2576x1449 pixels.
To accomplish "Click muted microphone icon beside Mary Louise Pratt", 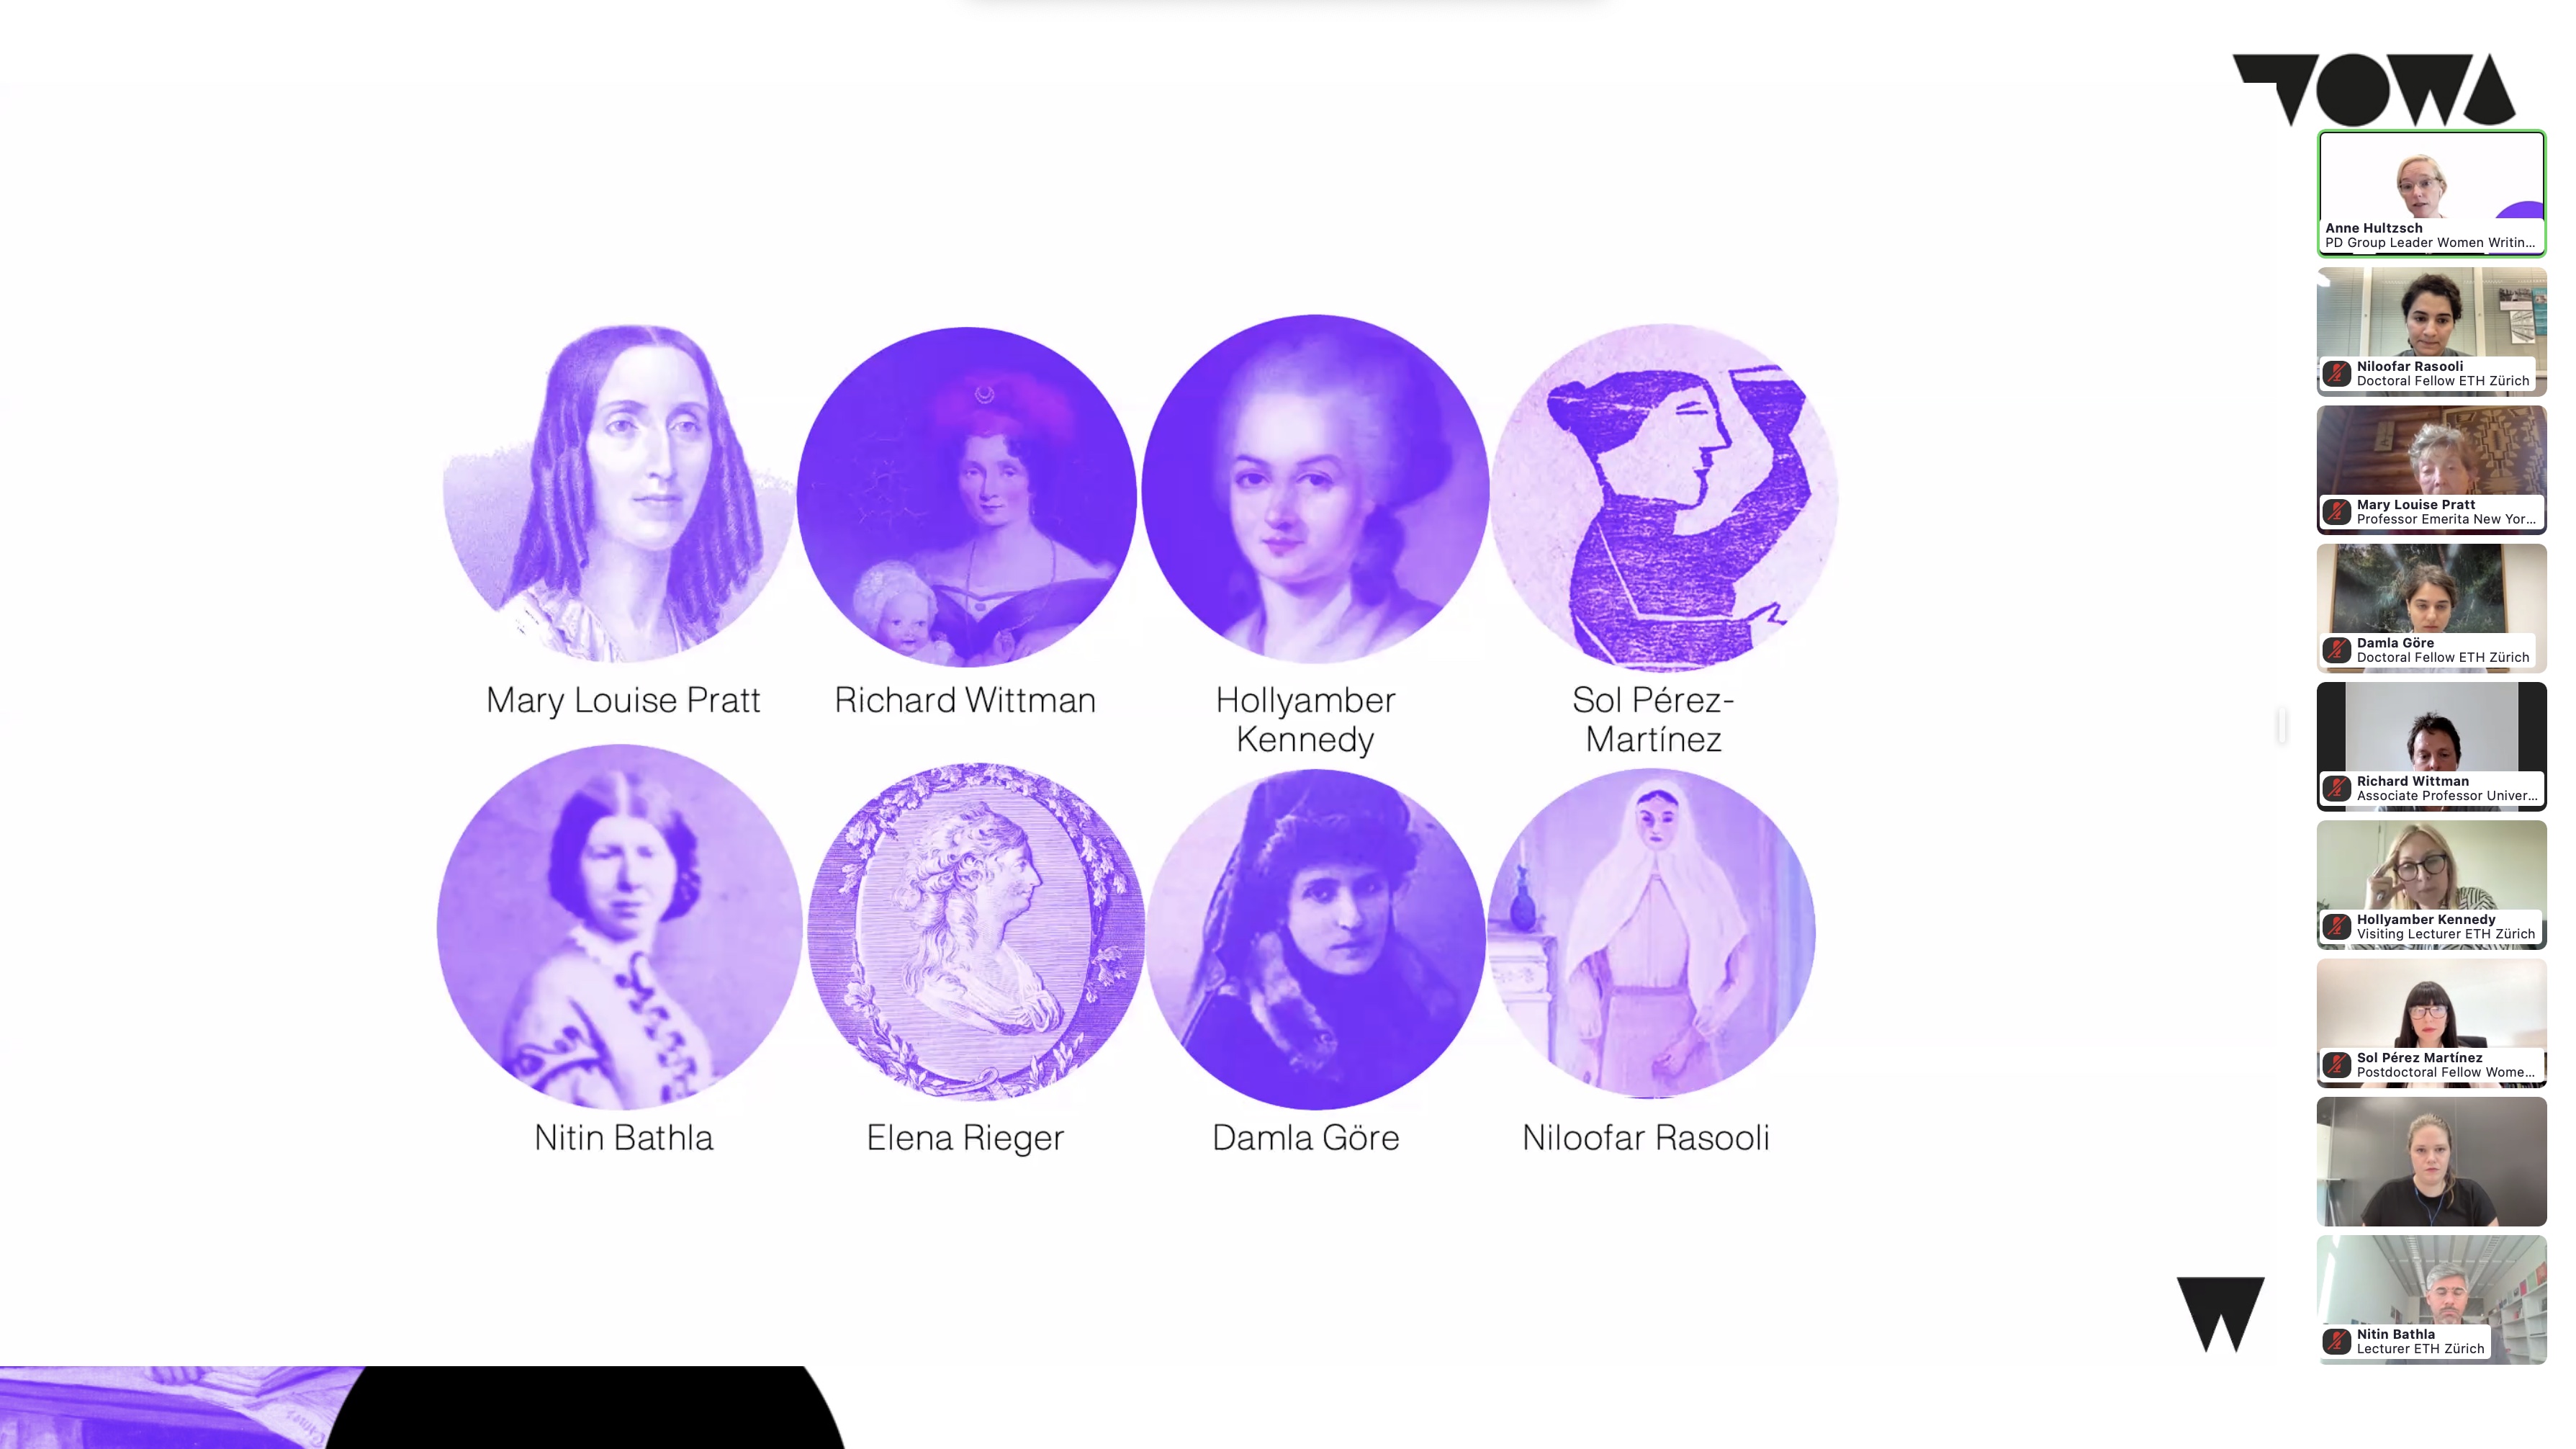I will pos(2336,512).
